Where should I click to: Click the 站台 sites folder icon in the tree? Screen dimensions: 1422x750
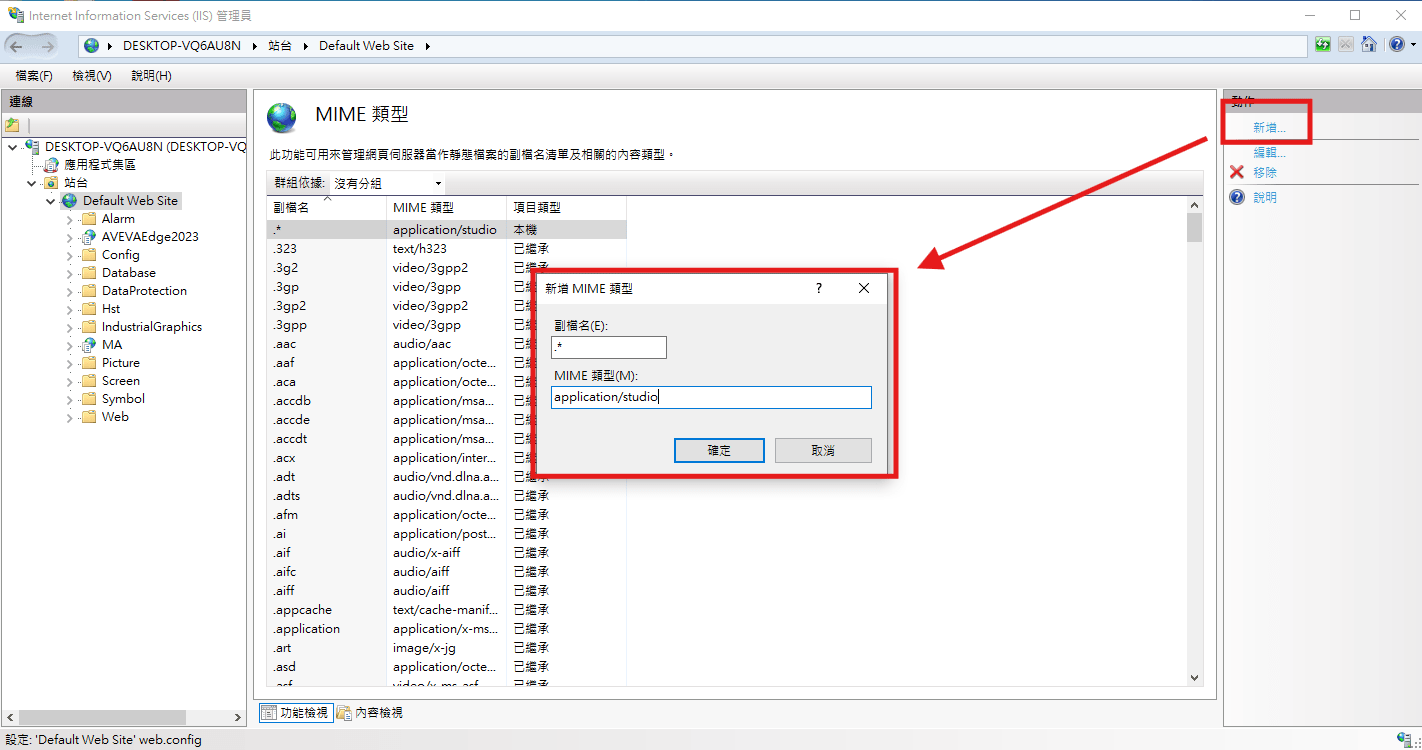[x=51, y=183]
